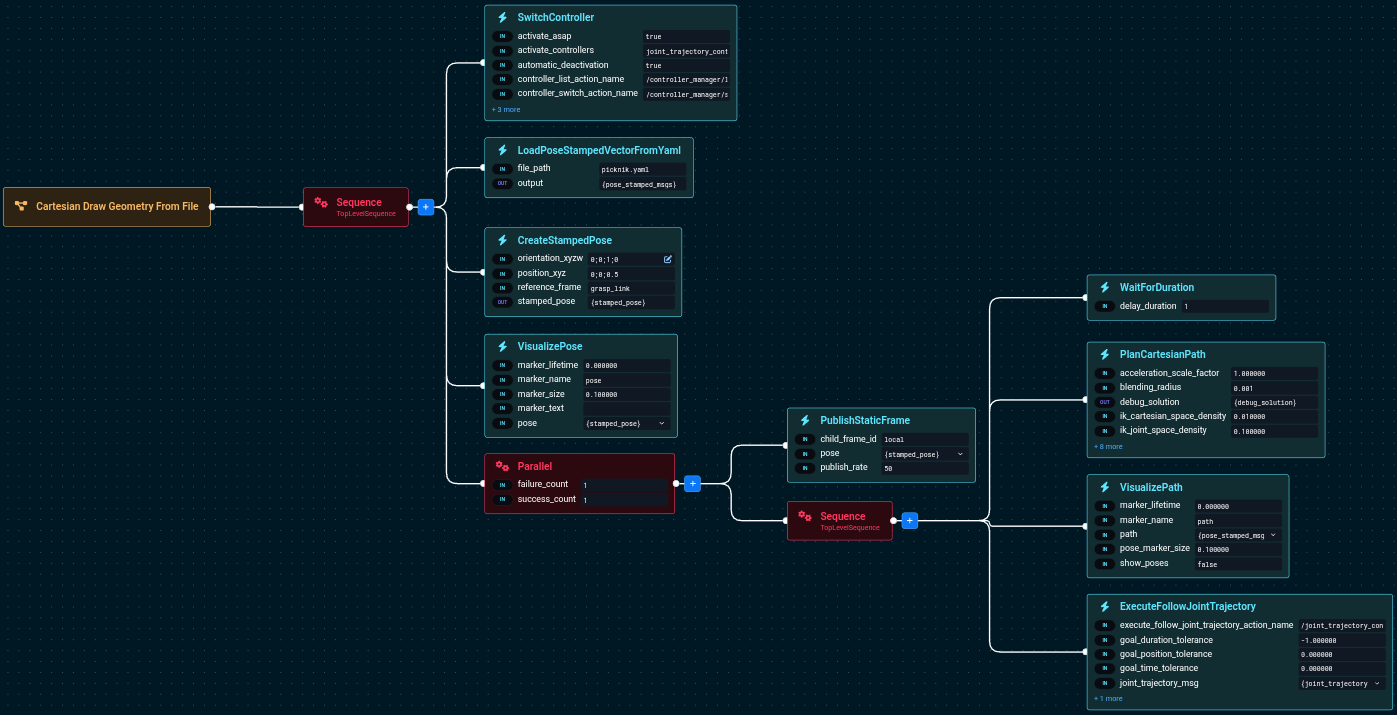The image size is (1397, 715).
Task: Edit the Parallel failure_count field
Action: pos(624,485)
